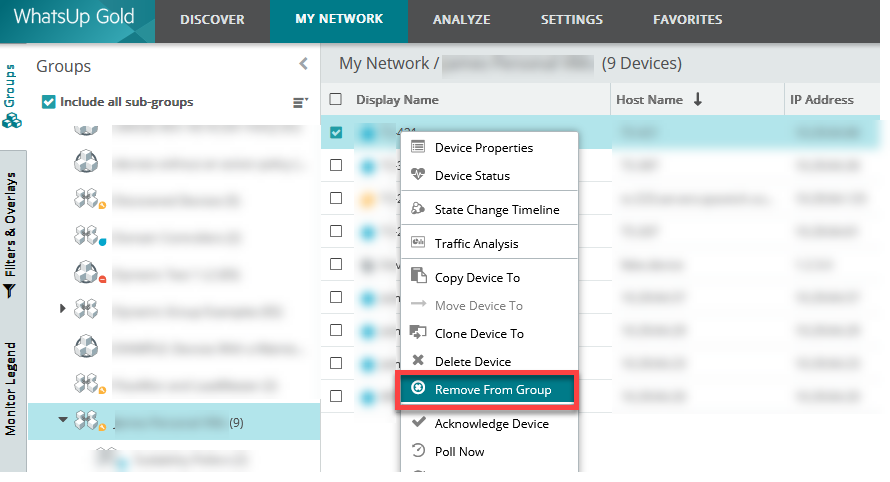
Task: Expand the collapsed group tree arrow
Action: point(62,308)
